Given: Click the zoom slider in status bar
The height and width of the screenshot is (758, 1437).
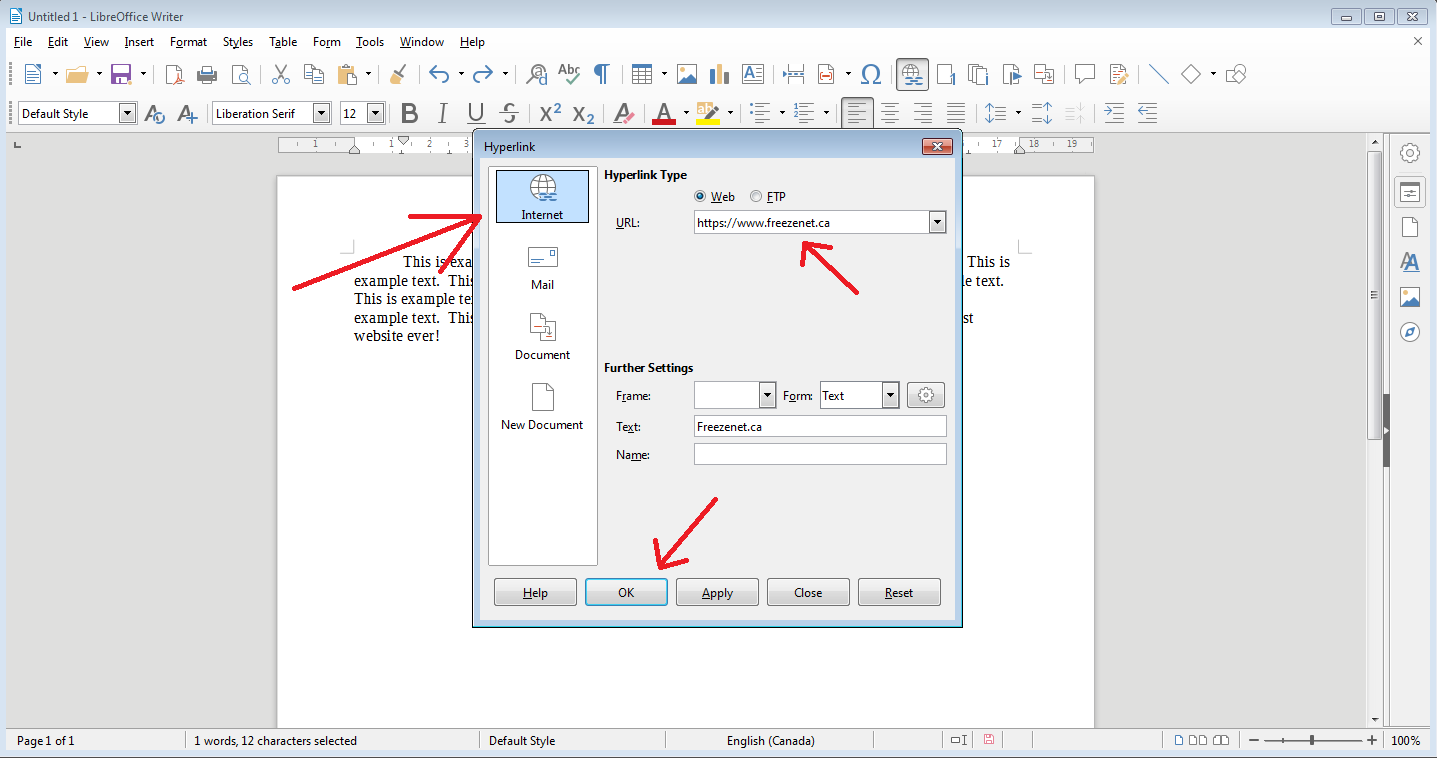Looking at the screenshot, I should [x=1312, y=740].
